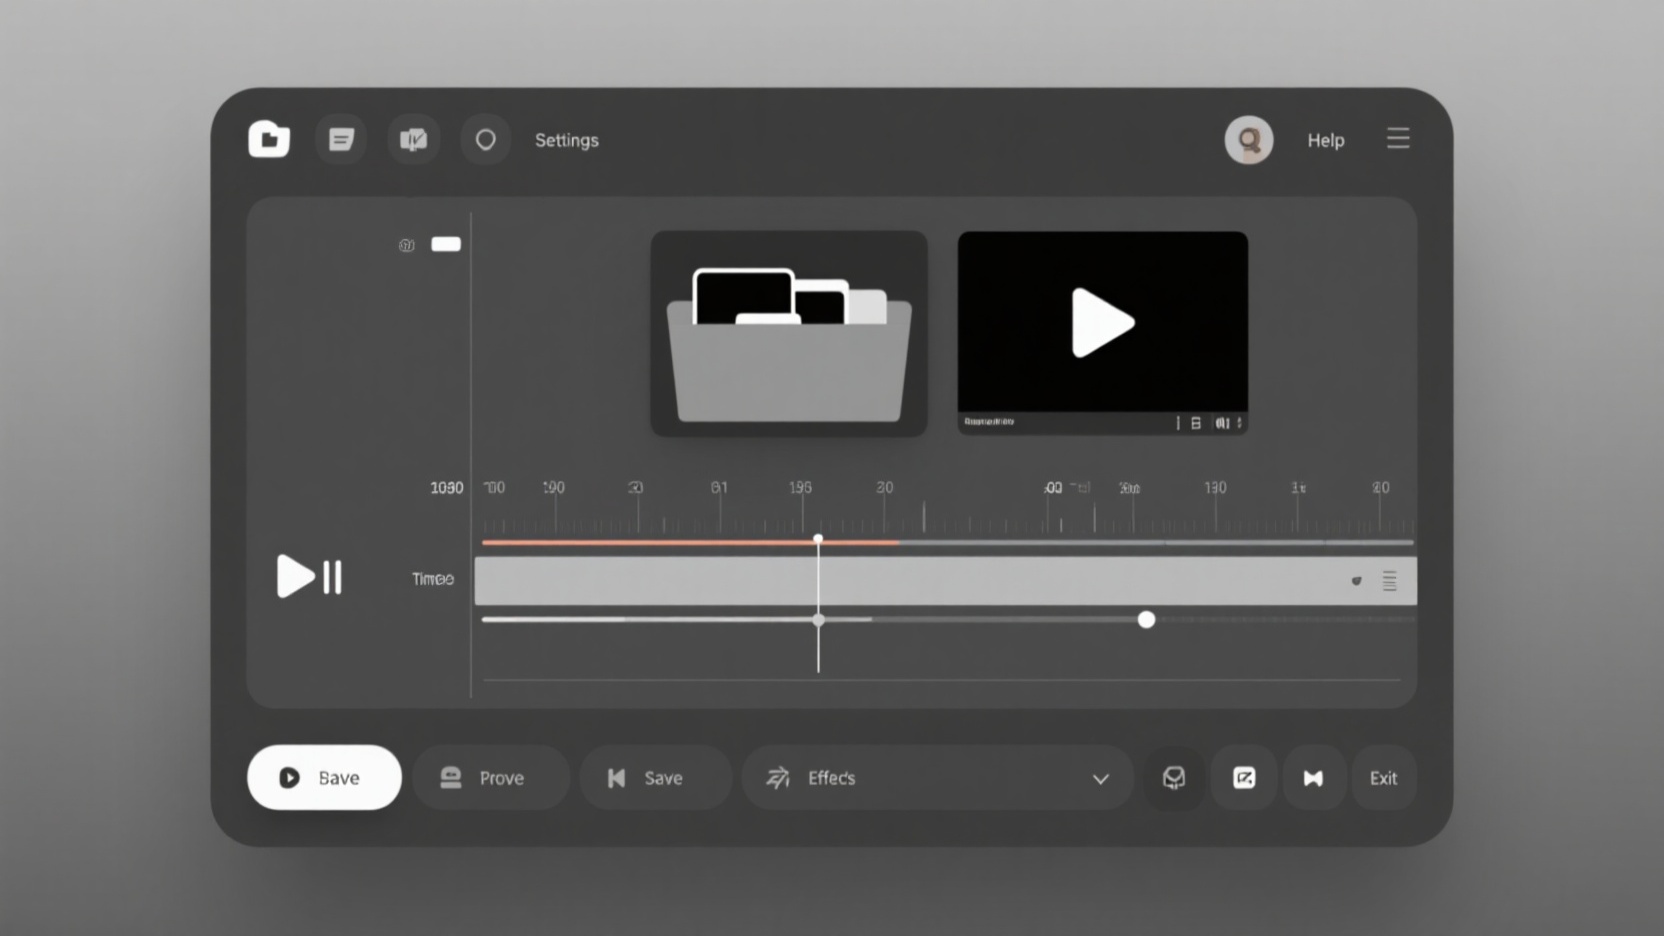Play the video in preview thumbnail
This screenshot has height=936, width=1664.
tap(1102, 323)
